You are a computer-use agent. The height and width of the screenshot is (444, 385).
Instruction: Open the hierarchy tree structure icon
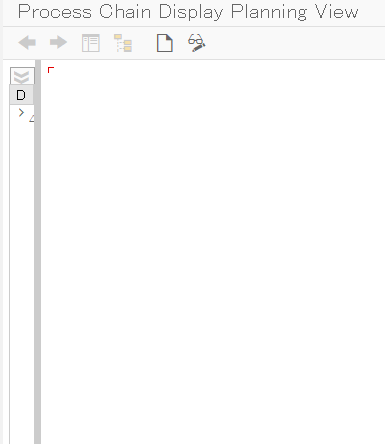pos(123,43)
